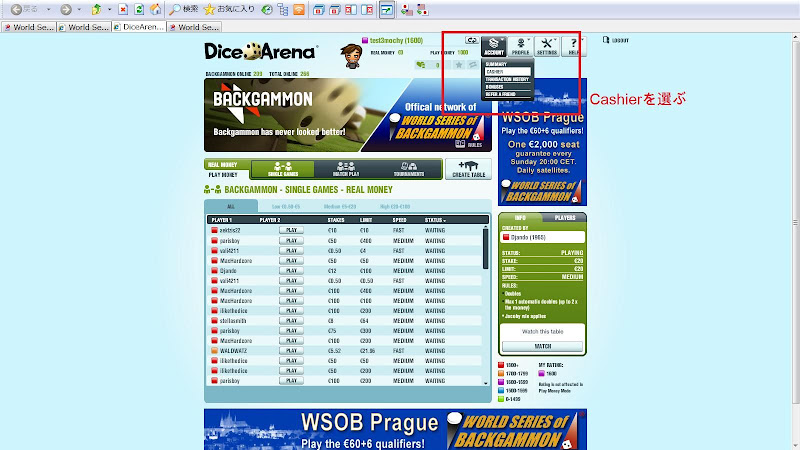Screen dimensions: 800x450
Task: Click the folder tree icon in toolbar
Action: (283, 9)
